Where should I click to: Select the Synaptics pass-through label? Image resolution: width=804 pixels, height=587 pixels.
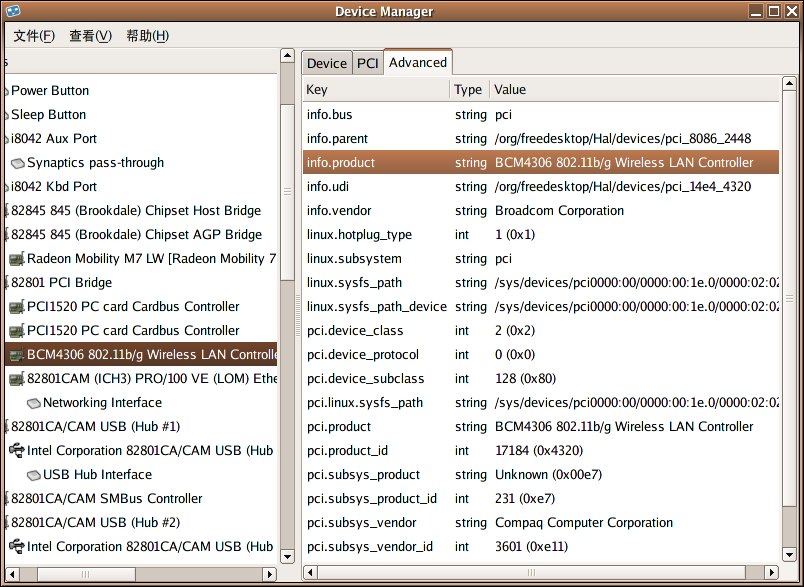95,163
